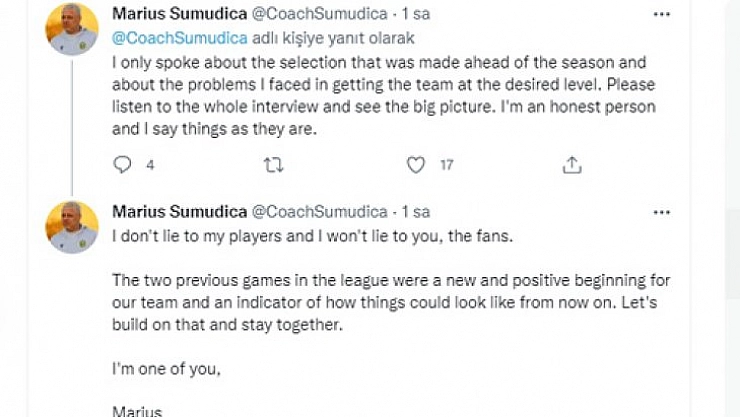Visit the @CoachSumudica handle beside the first tweet's name
The height and width of the screenshot is (417, 740).
pyautogui.click(x=317, y=16)
